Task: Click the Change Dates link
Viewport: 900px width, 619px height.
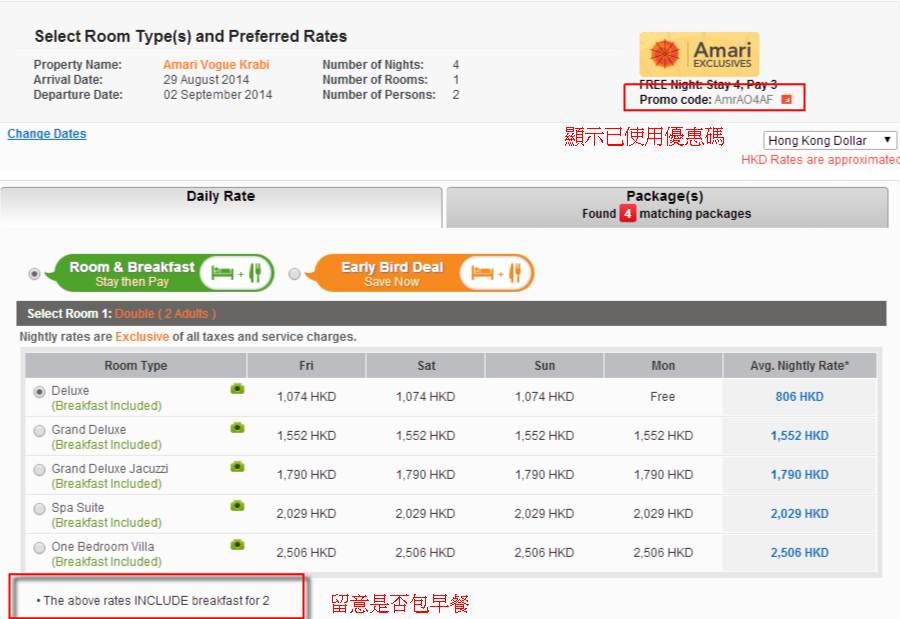Action: click(x=47, y=134)
